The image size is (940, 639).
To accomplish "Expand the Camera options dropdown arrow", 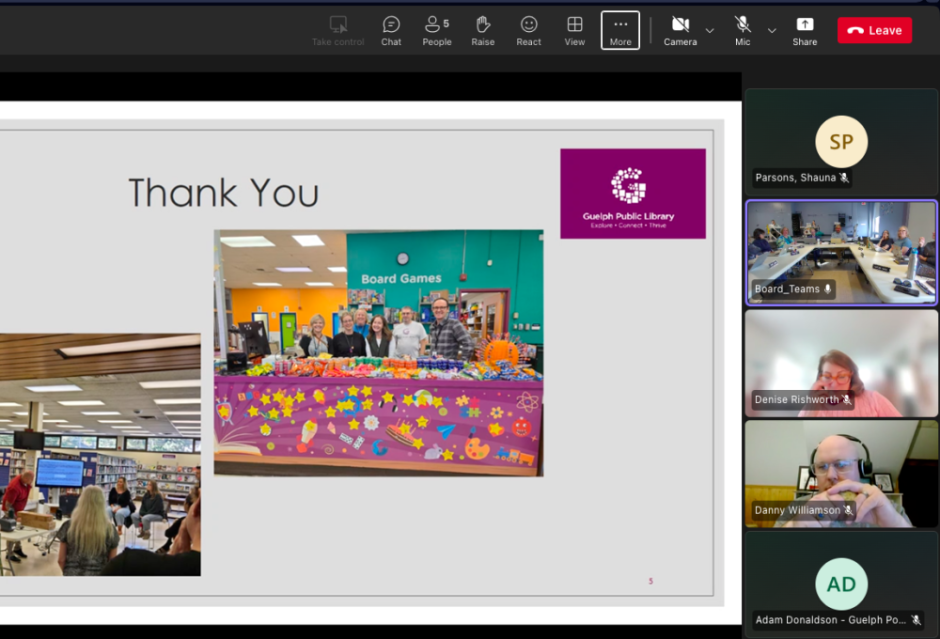I will [x=710, y=31].
